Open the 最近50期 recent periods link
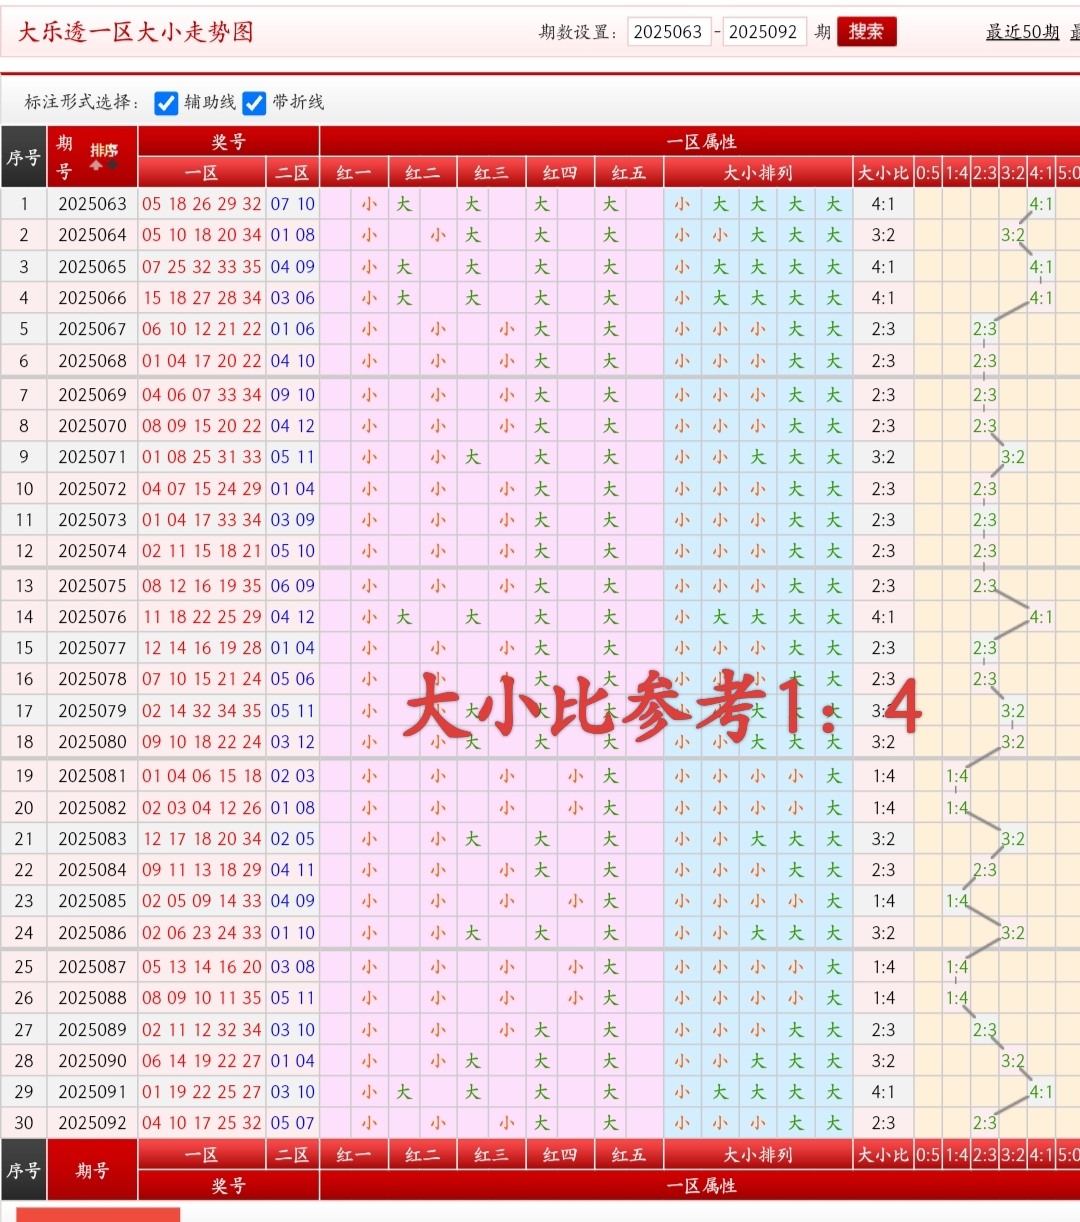The image size is (1080, 1222). (1022, 33)
